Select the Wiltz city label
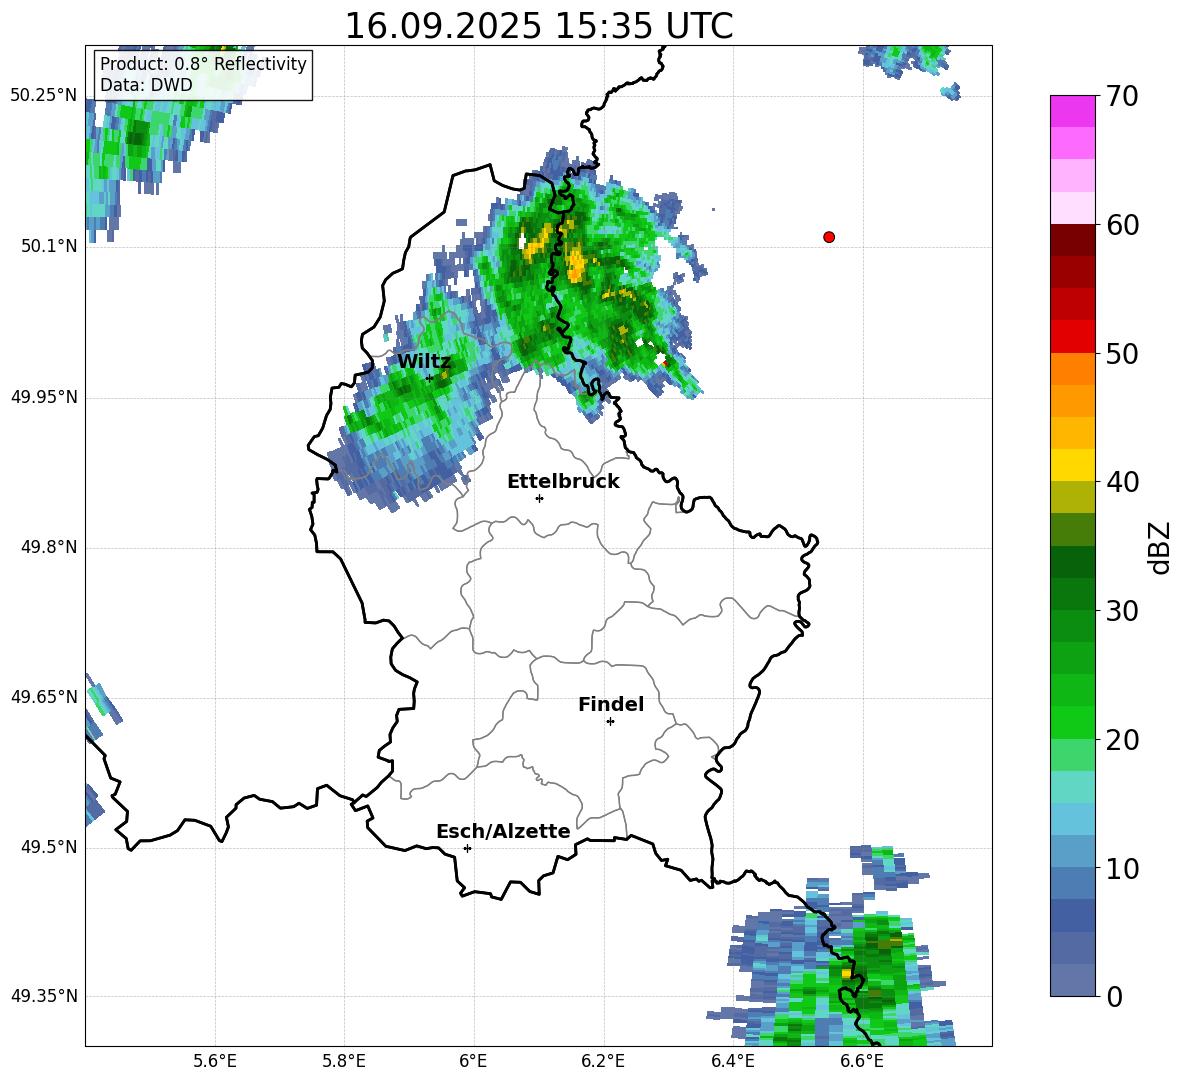The height and width of the screenshot is (1081, 1184). 424,362
